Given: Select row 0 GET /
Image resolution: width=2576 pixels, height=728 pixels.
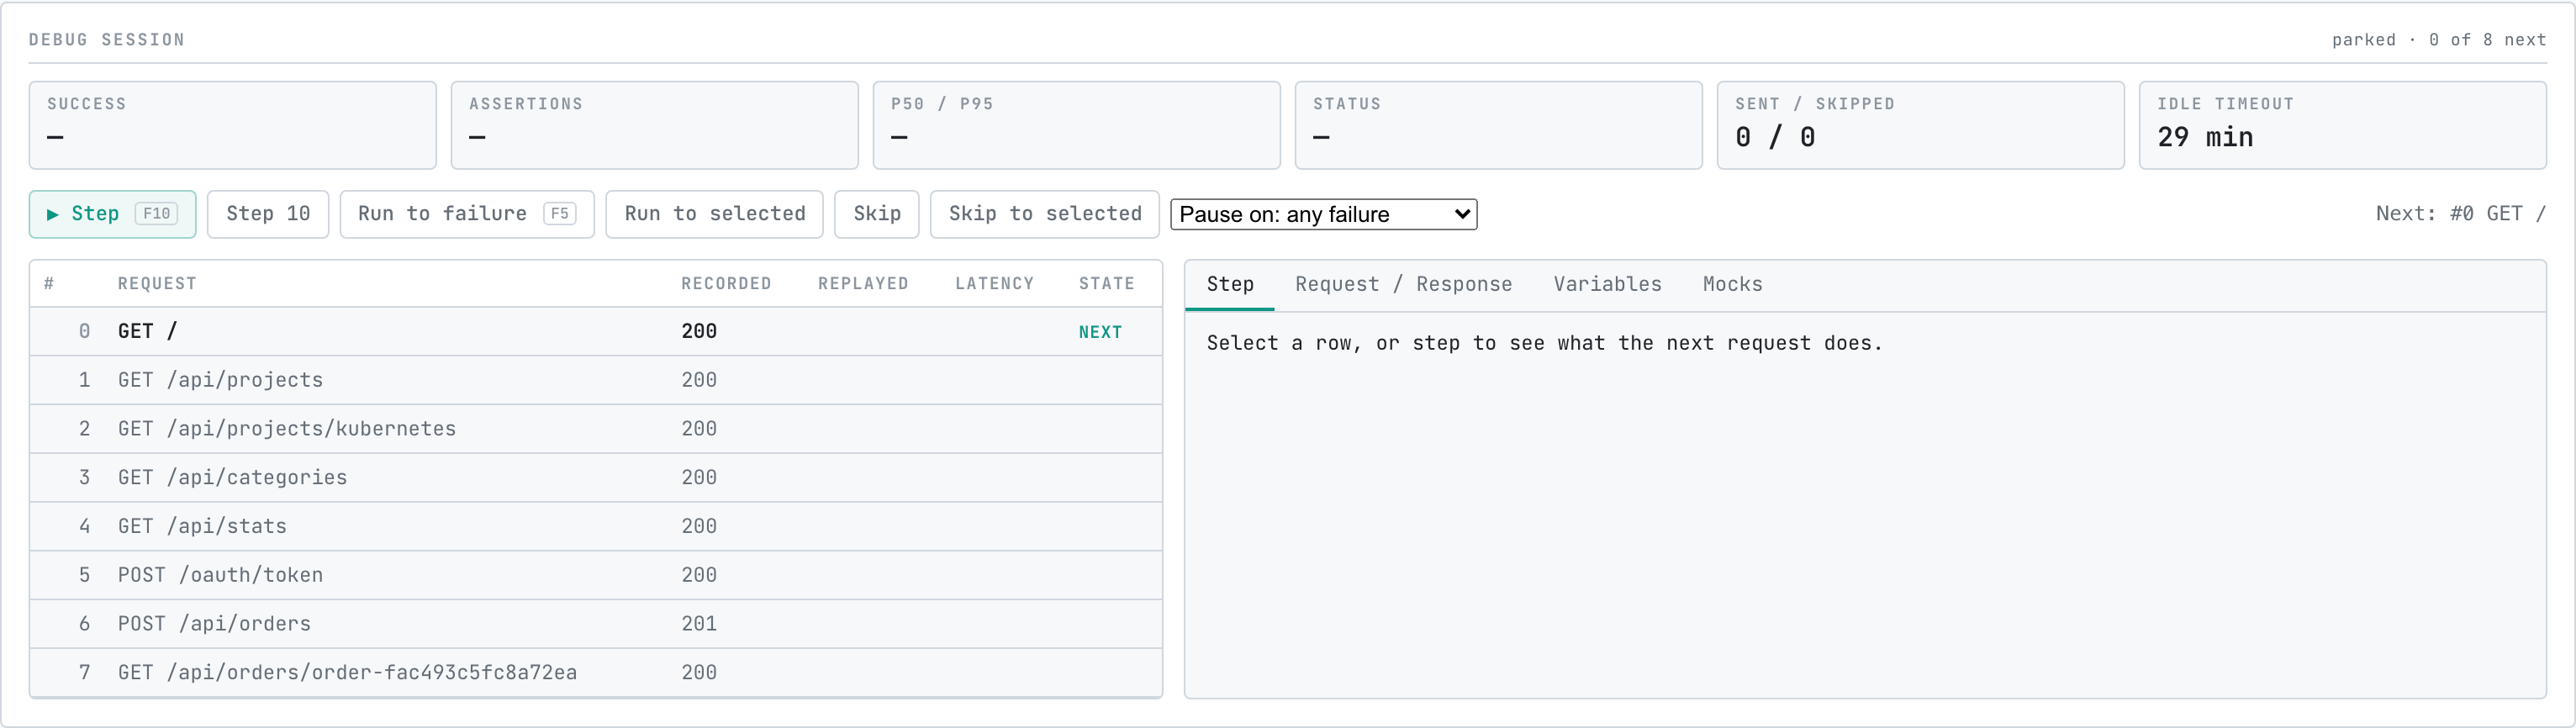Looking at the screenshot, I should coord(596,331).
